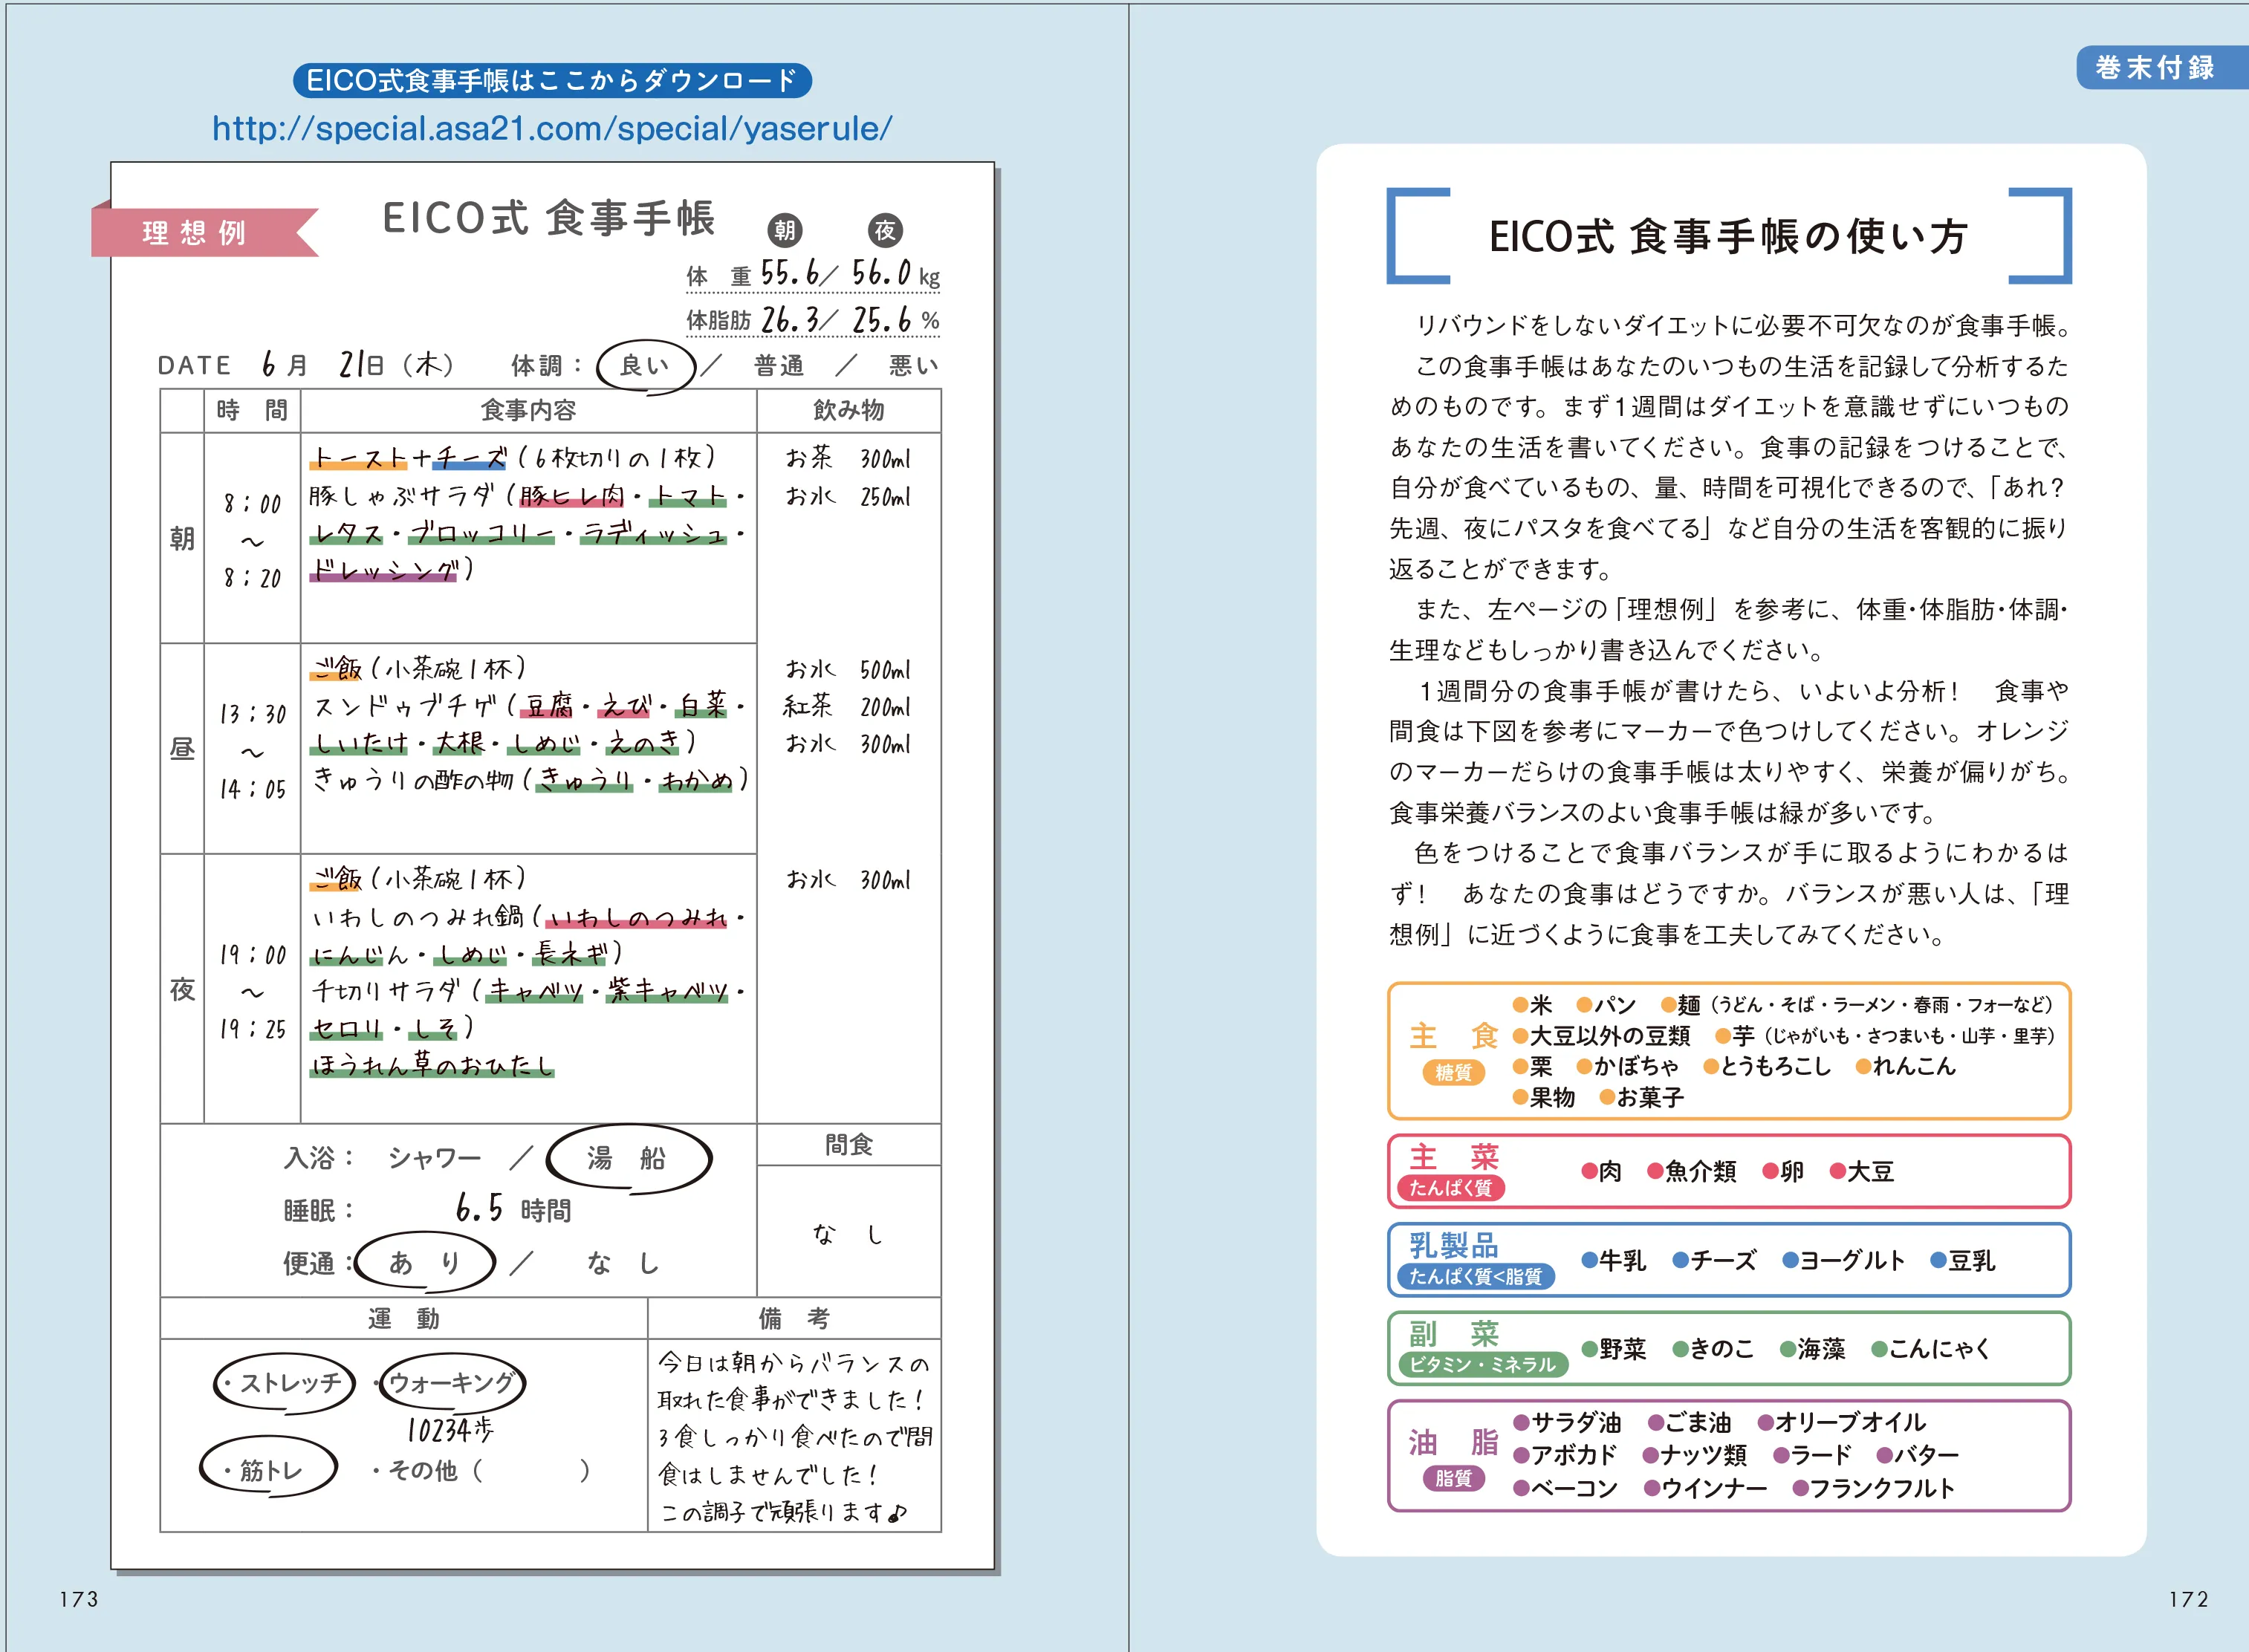Image resolution: width=2249 pixels, height=1652 pixels.
Task: Click the 巻末付録 tab label
Action: click(2155, 68)
